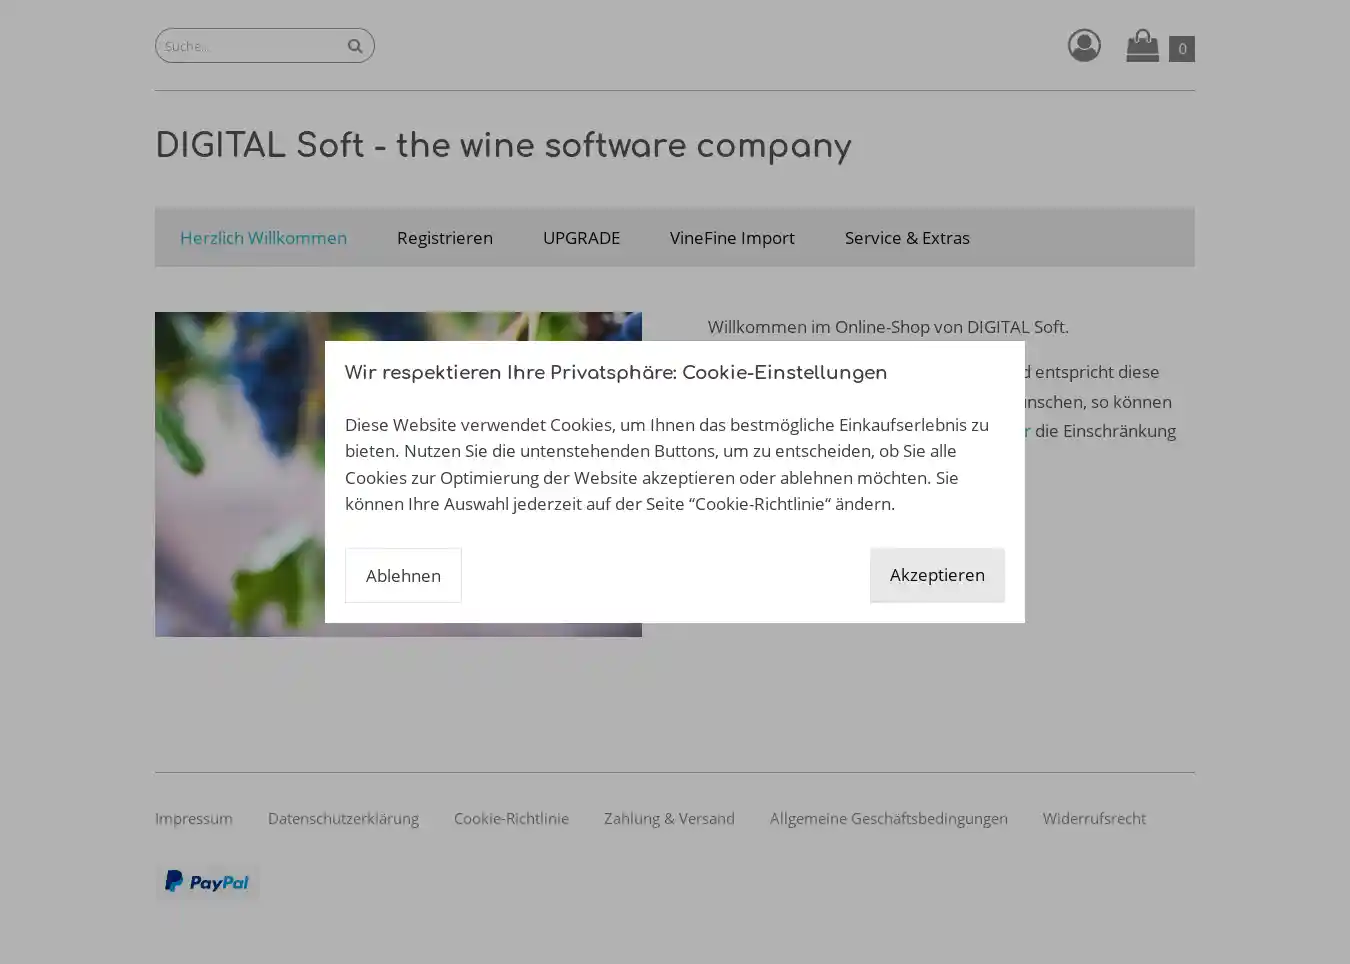Click the Widerrufsrecht footer link
Viewport: 1350px width, 964px height.
coord(1093,818)
